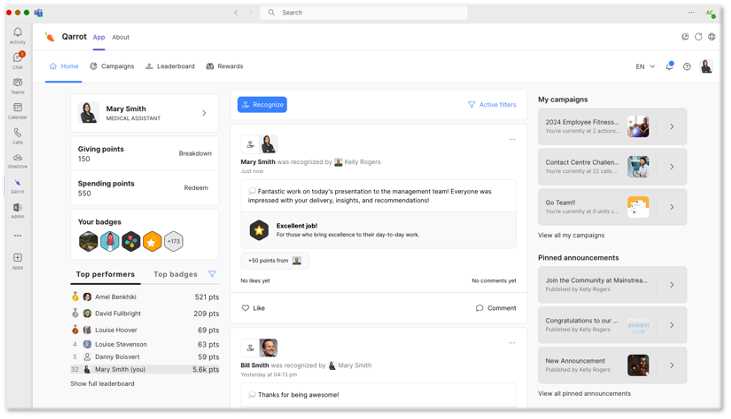The image size is (731, 419).
Task: Click Louise Stevenson leaderboard row
Action: 145,344
